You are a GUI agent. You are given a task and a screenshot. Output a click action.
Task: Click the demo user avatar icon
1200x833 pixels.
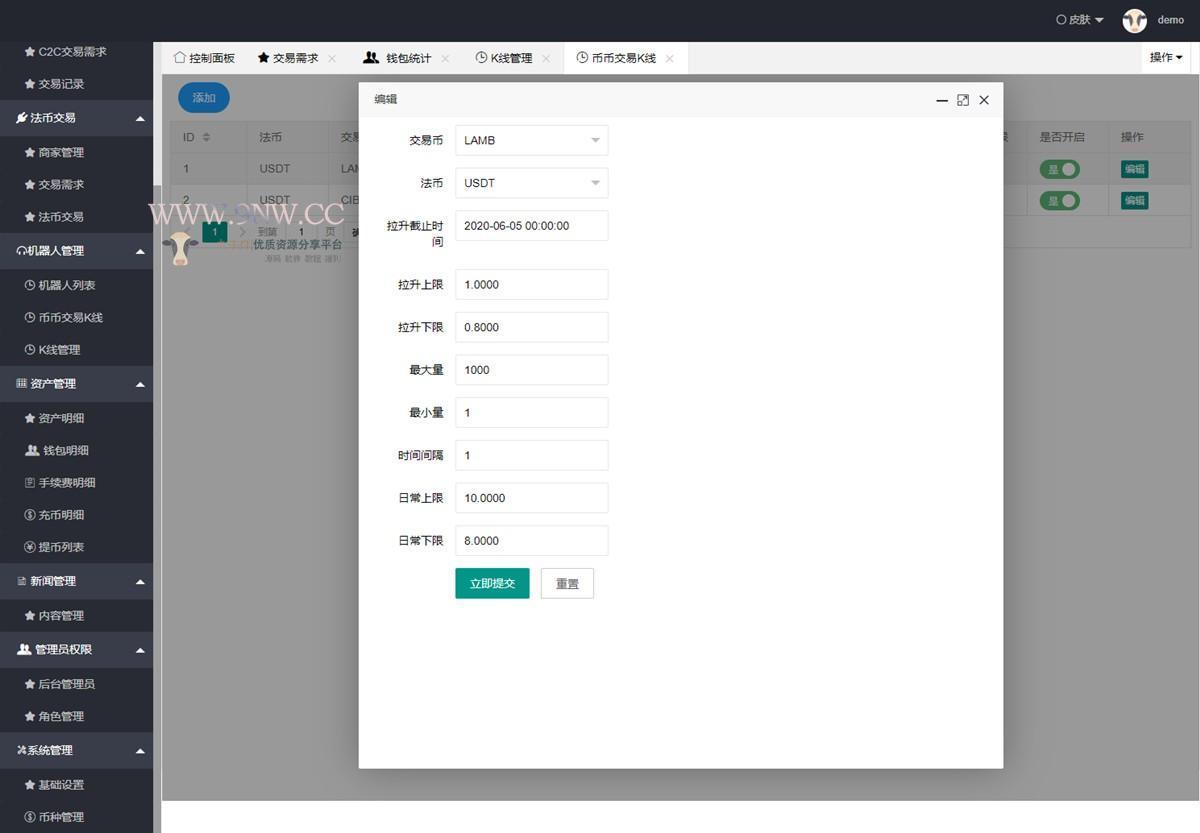(1134, 20)
